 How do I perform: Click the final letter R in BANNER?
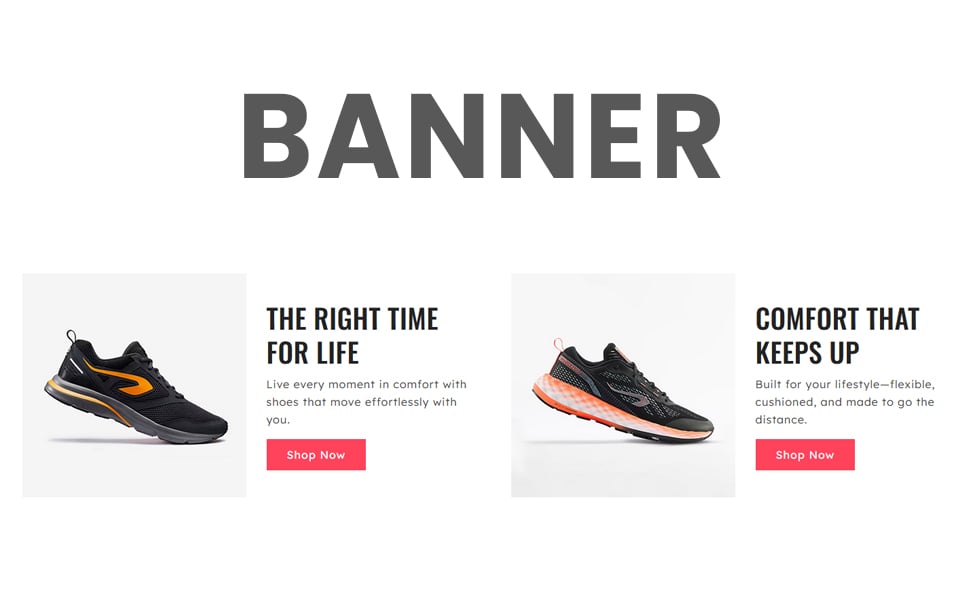tap(688, 136)
